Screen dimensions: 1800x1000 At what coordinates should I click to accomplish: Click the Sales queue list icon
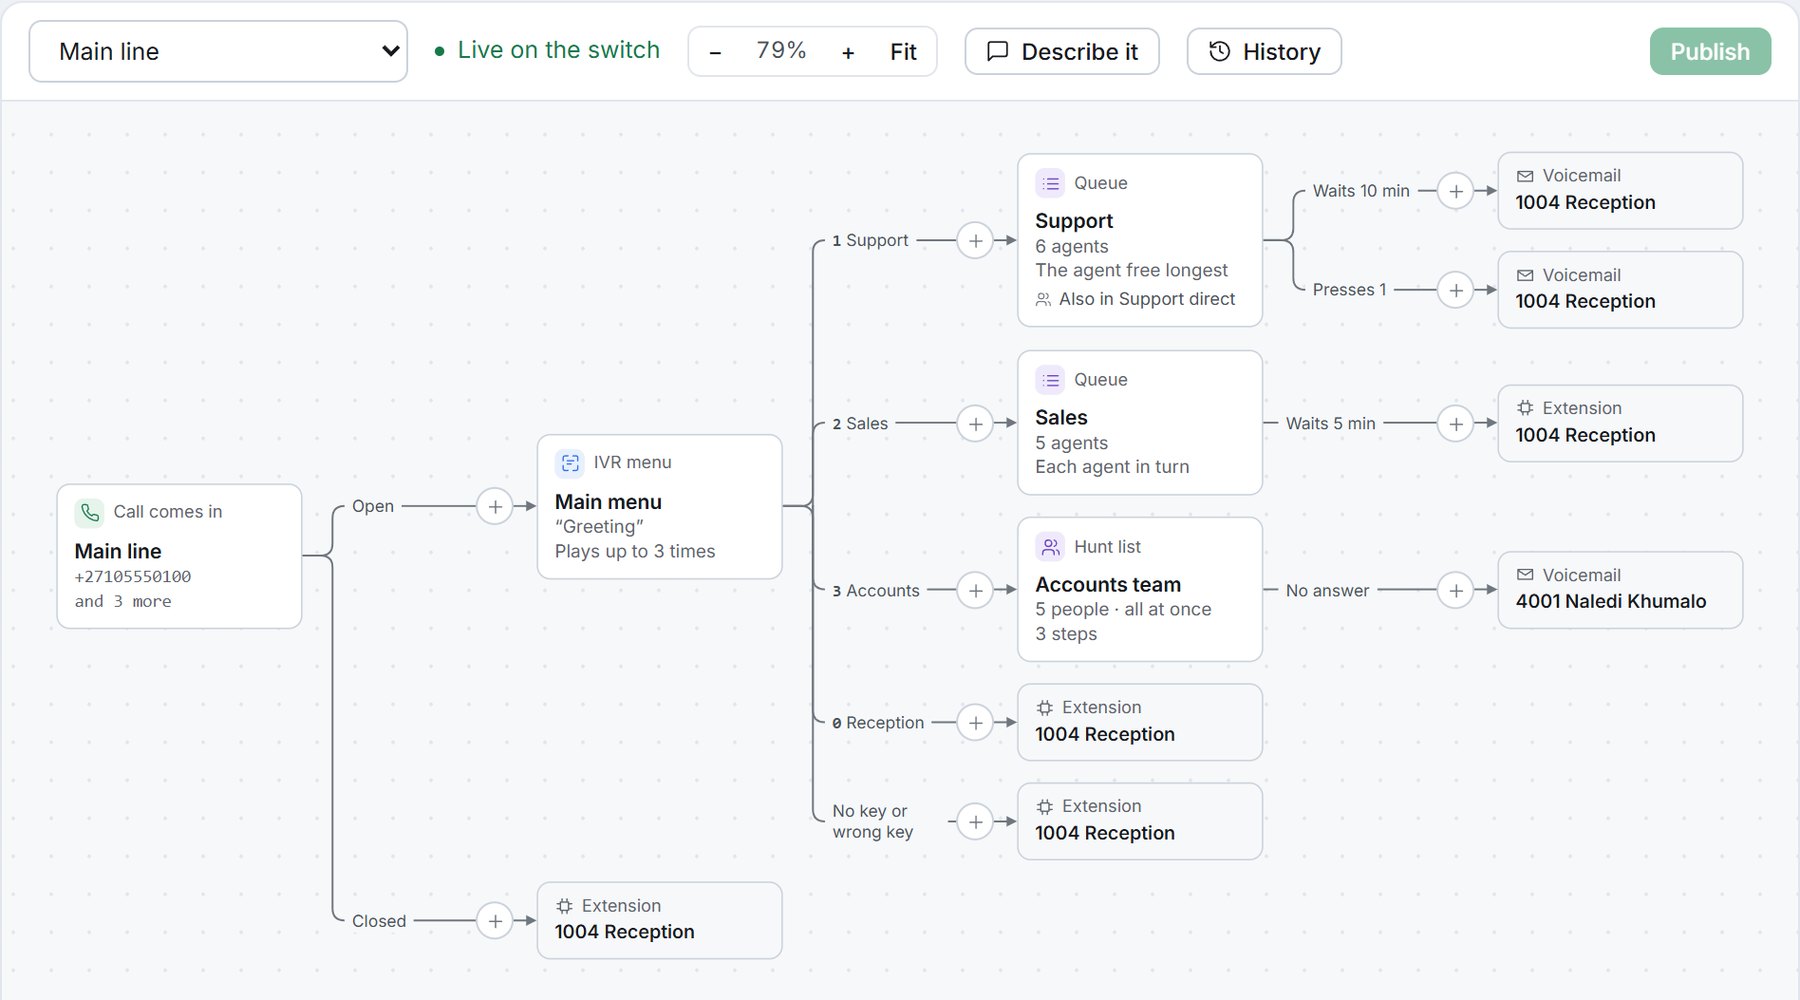point(1050,380)
